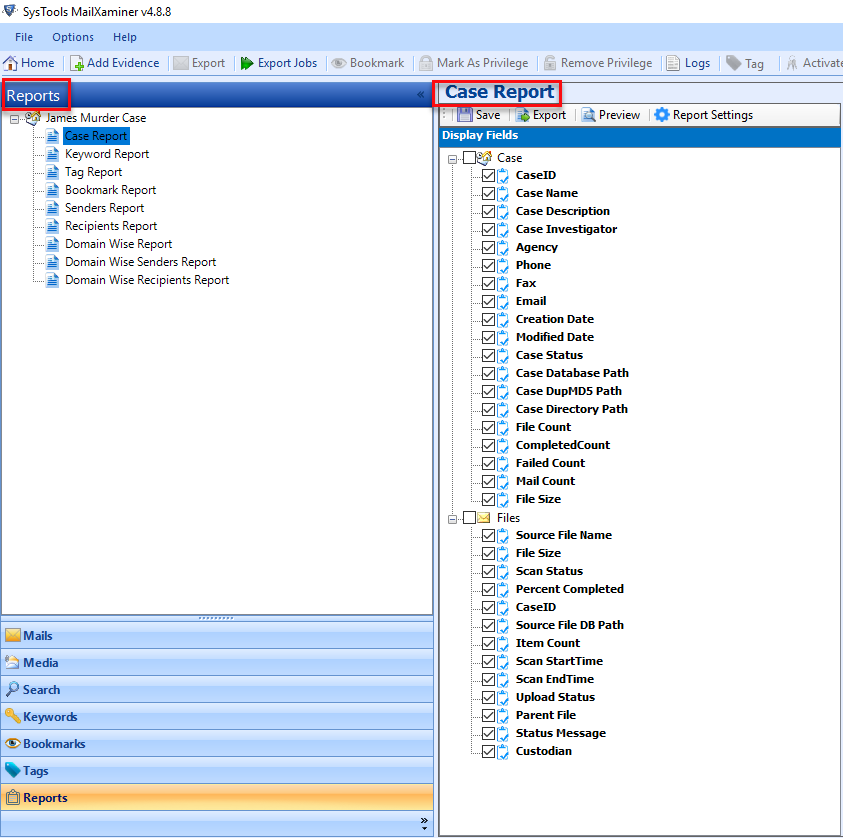Collapse the Case field group
843x838 pixels.
(x=452, y=158)
